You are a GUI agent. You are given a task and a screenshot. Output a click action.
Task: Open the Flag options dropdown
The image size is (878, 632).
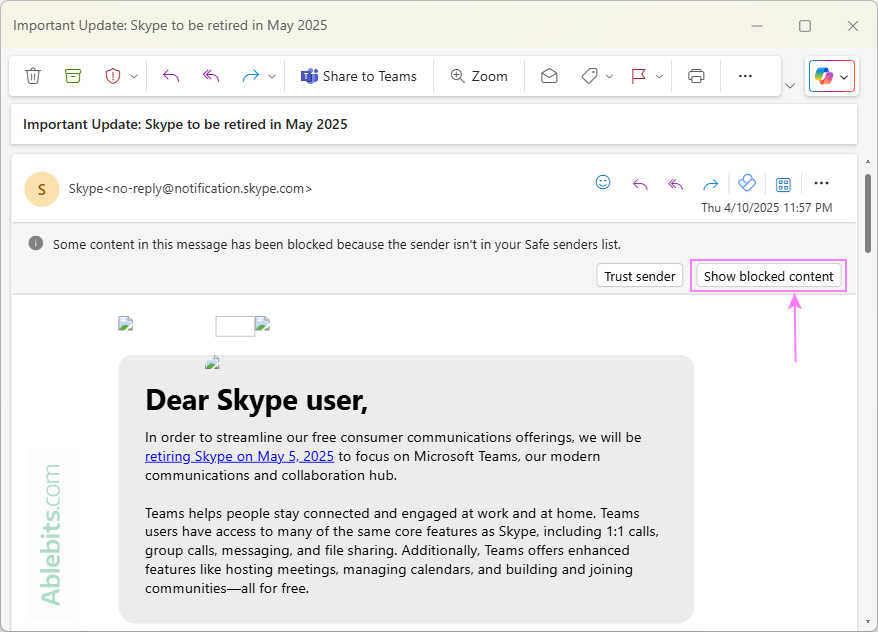click(x=659, y=76)
